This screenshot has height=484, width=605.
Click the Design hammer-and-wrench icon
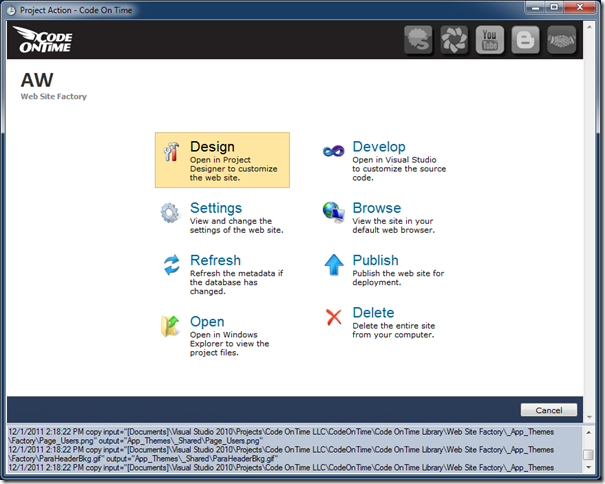171,152
